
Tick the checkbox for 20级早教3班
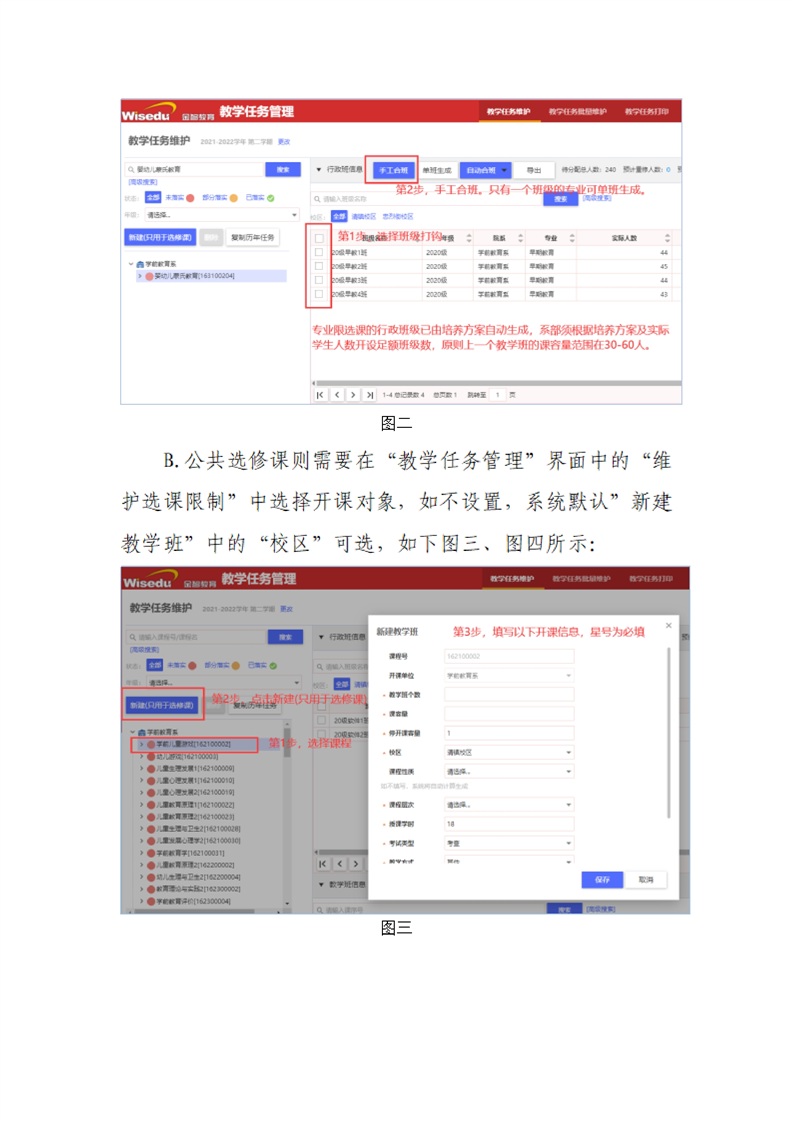tap(318, 280)
